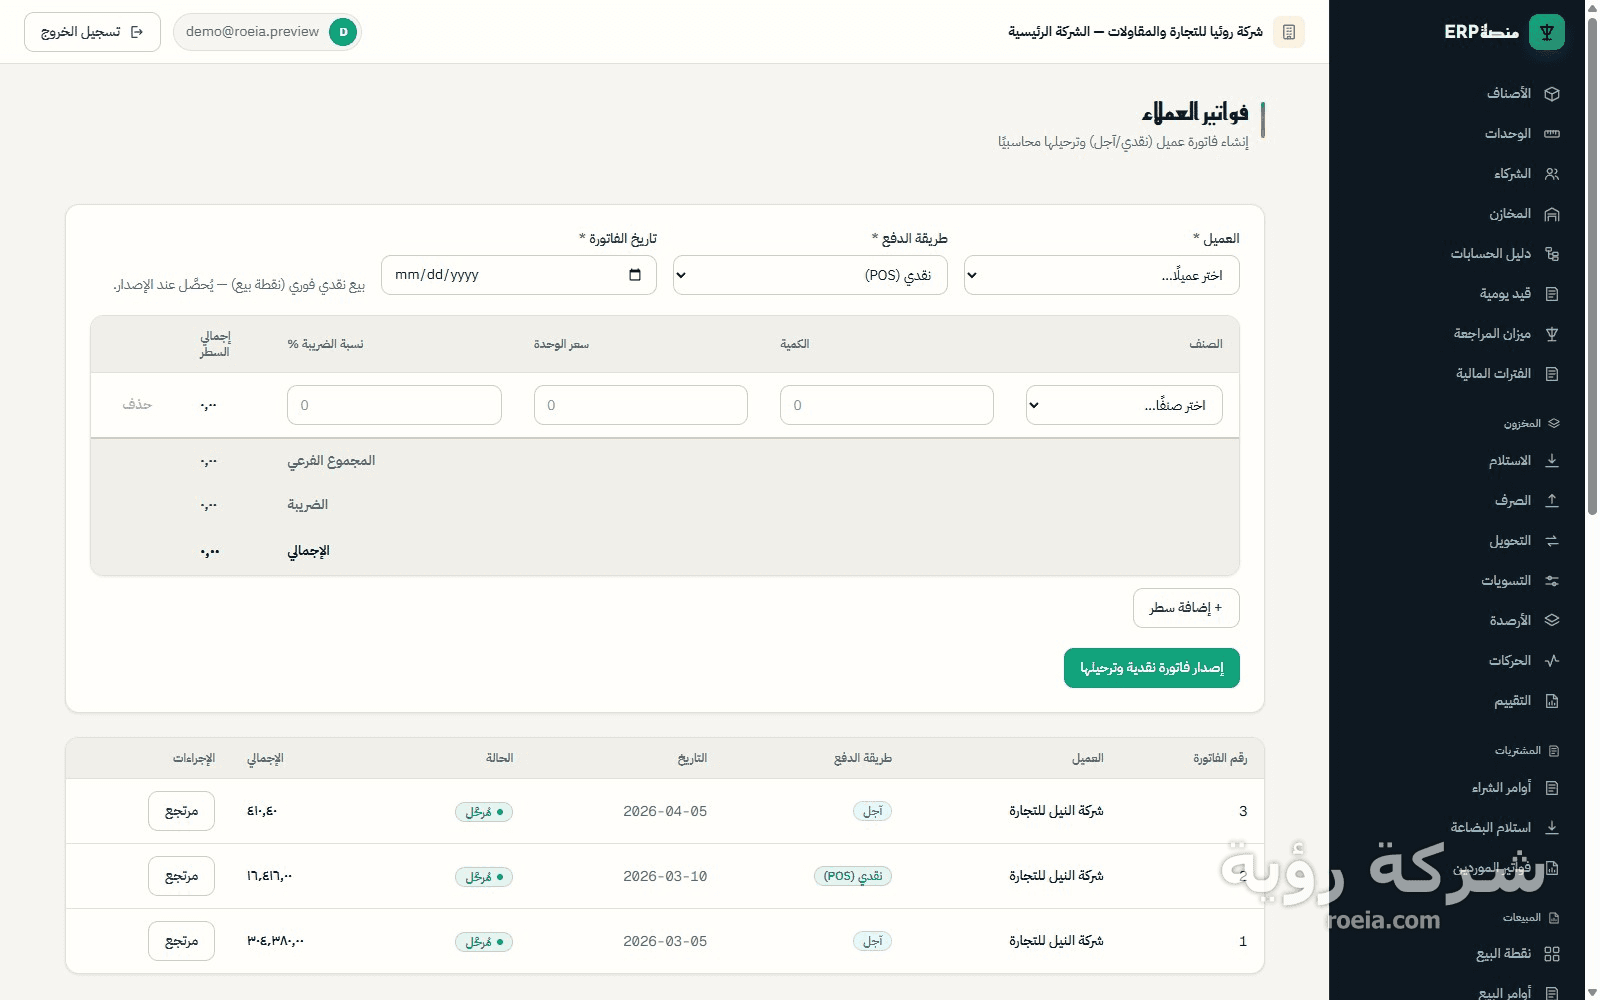The image size is (1600, 1000).
Task: Click the نقطة البيع grid icon
Action: (x=1552, y=954)
